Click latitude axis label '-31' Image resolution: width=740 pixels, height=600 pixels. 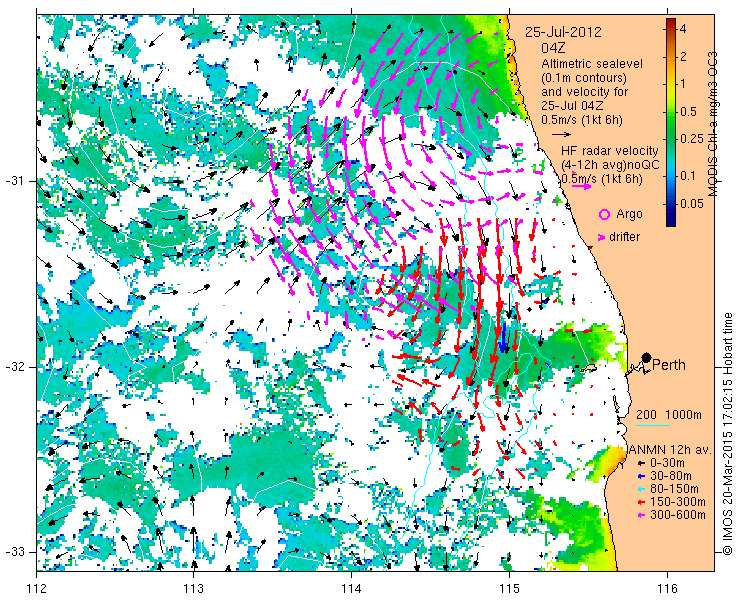pos(15,181)
